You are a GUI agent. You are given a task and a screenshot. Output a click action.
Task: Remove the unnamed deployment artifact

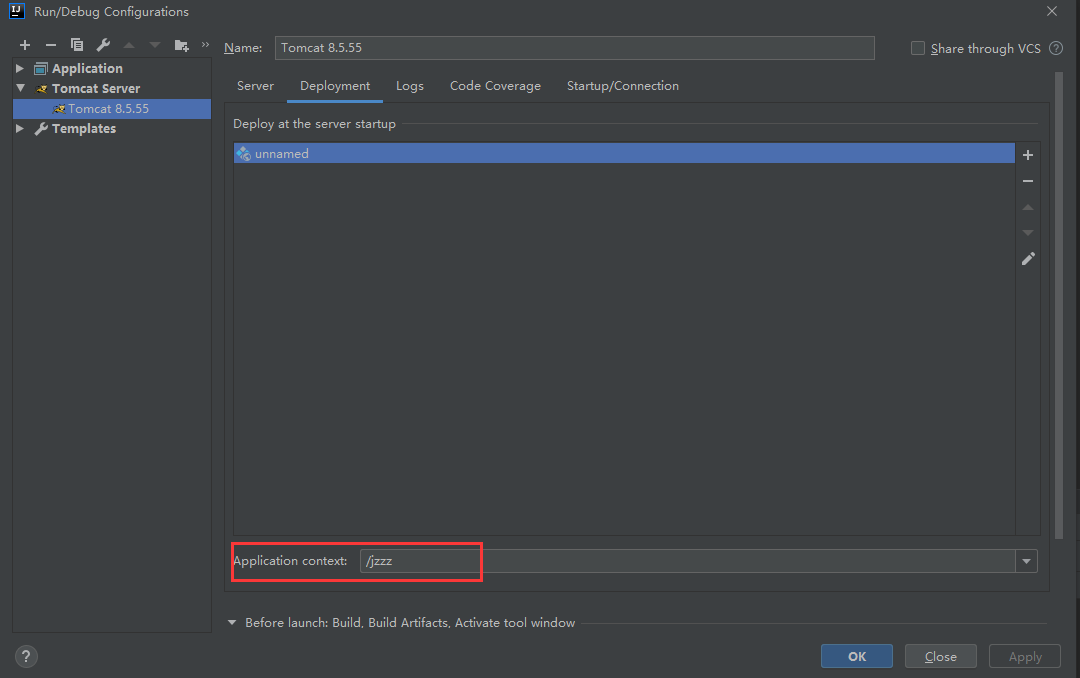point(1028,181)
